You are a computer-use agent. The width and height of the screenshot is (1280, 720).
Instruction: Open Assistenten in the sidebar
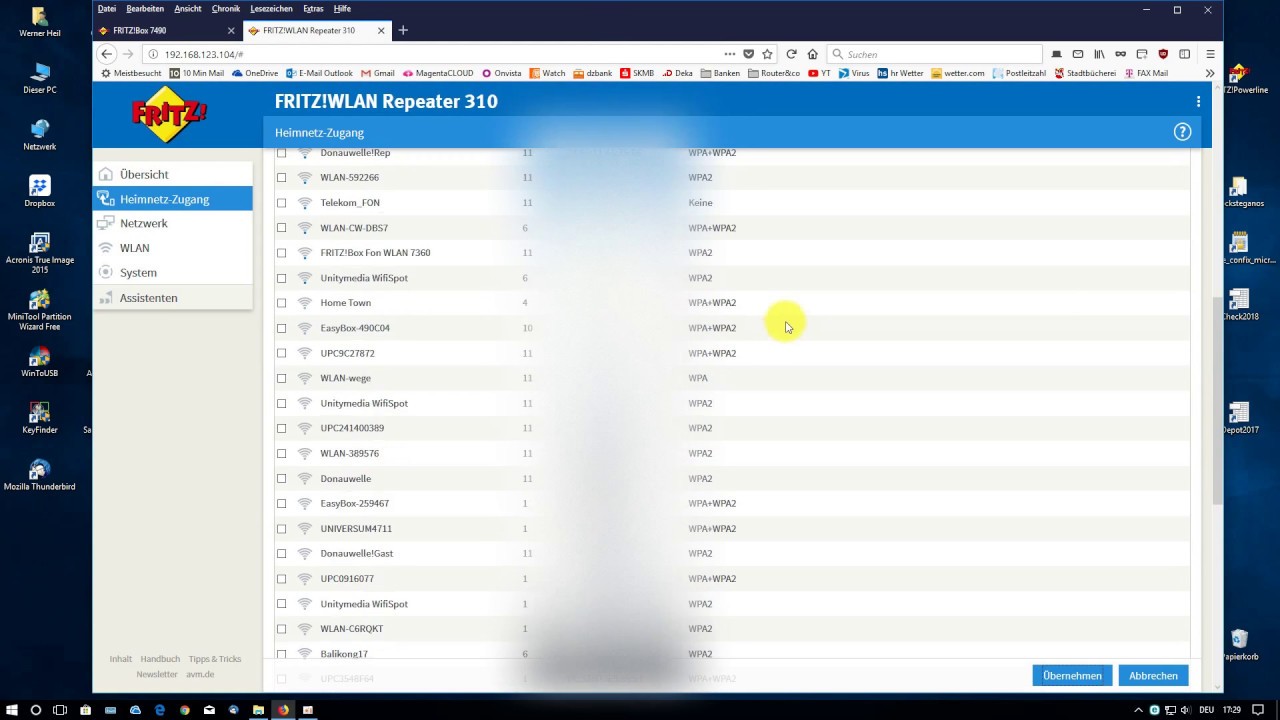(x=172, y=298)
